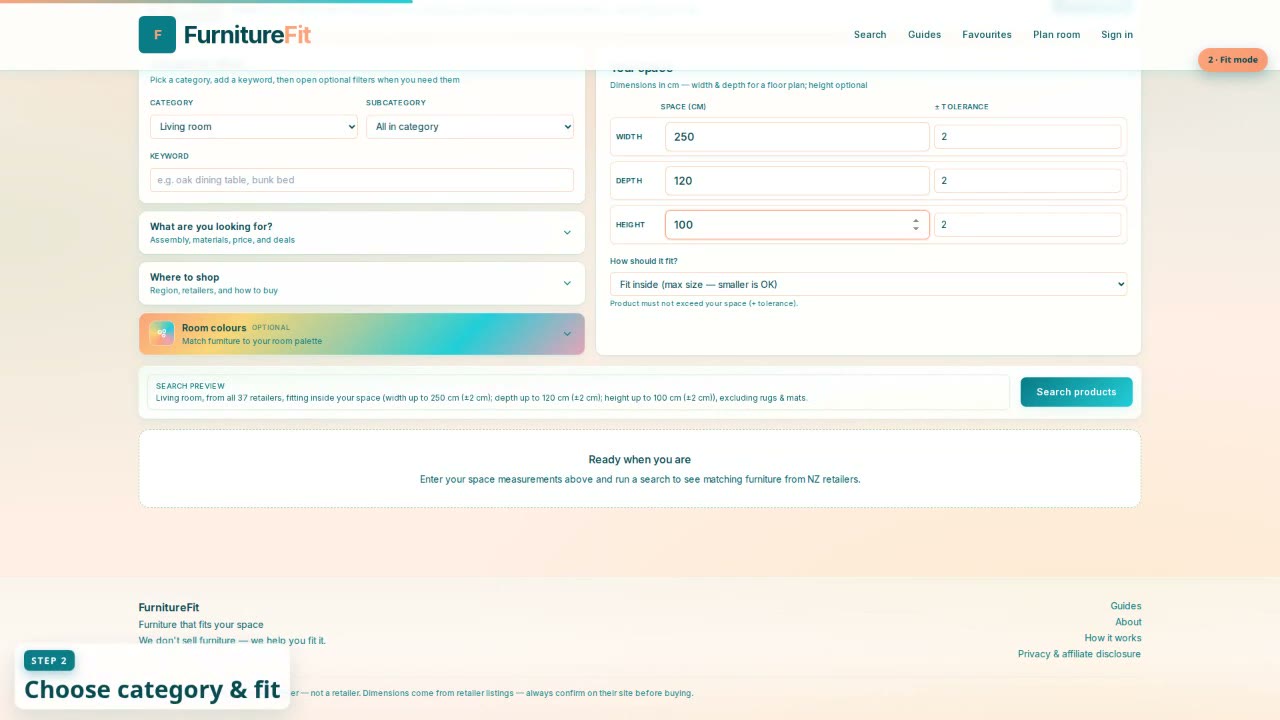This screenshot has width=1280, height=720.
Task: Expand the What are you looking for section
Action: coord(362,233)
